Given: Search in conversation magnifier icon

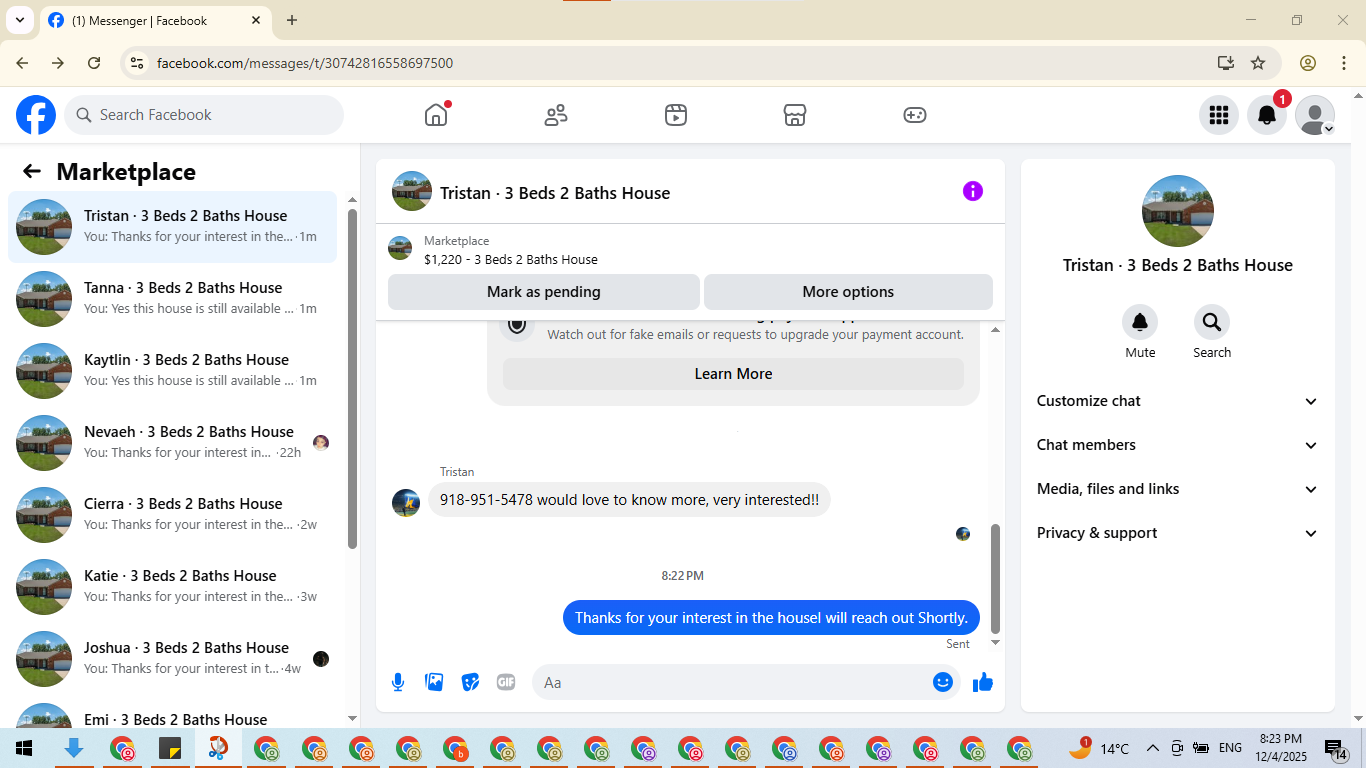Looking at the screenshot, I should click(x=1211, y=322).
